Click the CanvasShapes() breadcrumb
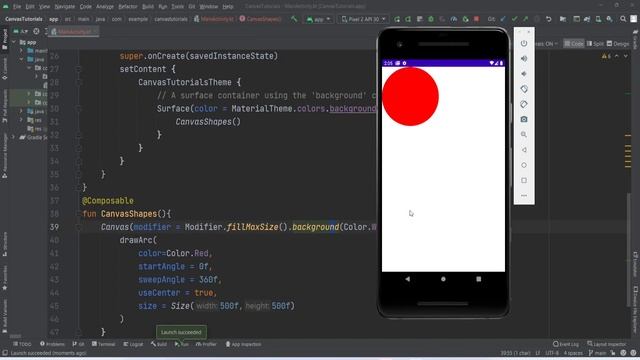 (260, 19)
